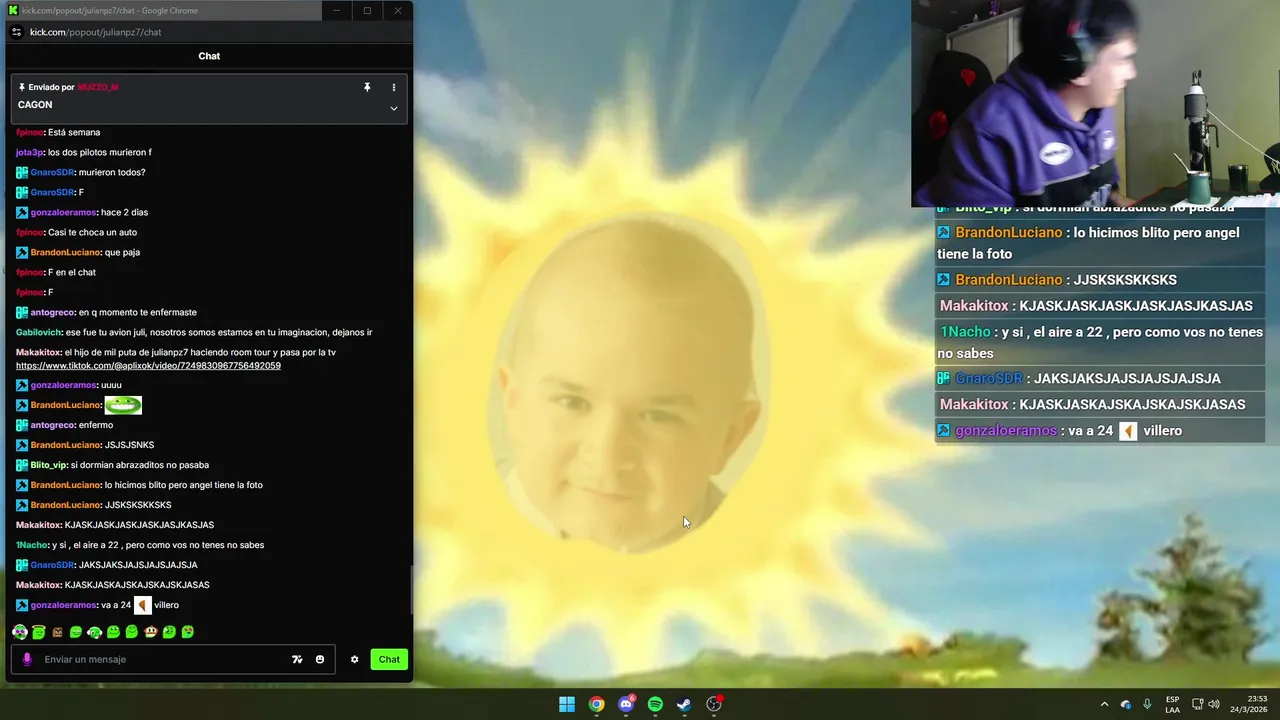The image size is (1280, 720).
Task: Click message 'si dormian abrazaditos no pasaba' in popout
Action: [140, 465]
